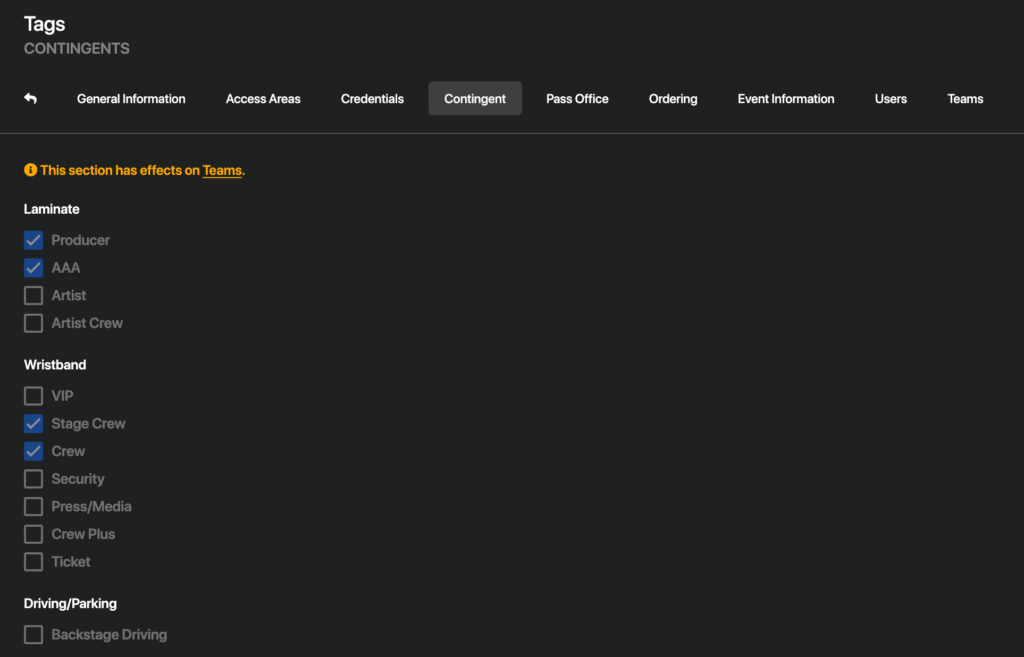Screen dimensions: 1024x657
Task: Open the Users tab
Action: tap(890, 99)
